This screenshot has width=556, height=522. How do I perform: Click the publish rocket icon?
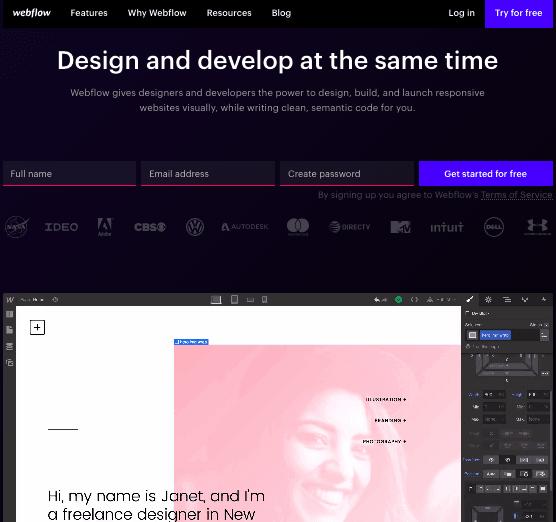click(430, 300)
